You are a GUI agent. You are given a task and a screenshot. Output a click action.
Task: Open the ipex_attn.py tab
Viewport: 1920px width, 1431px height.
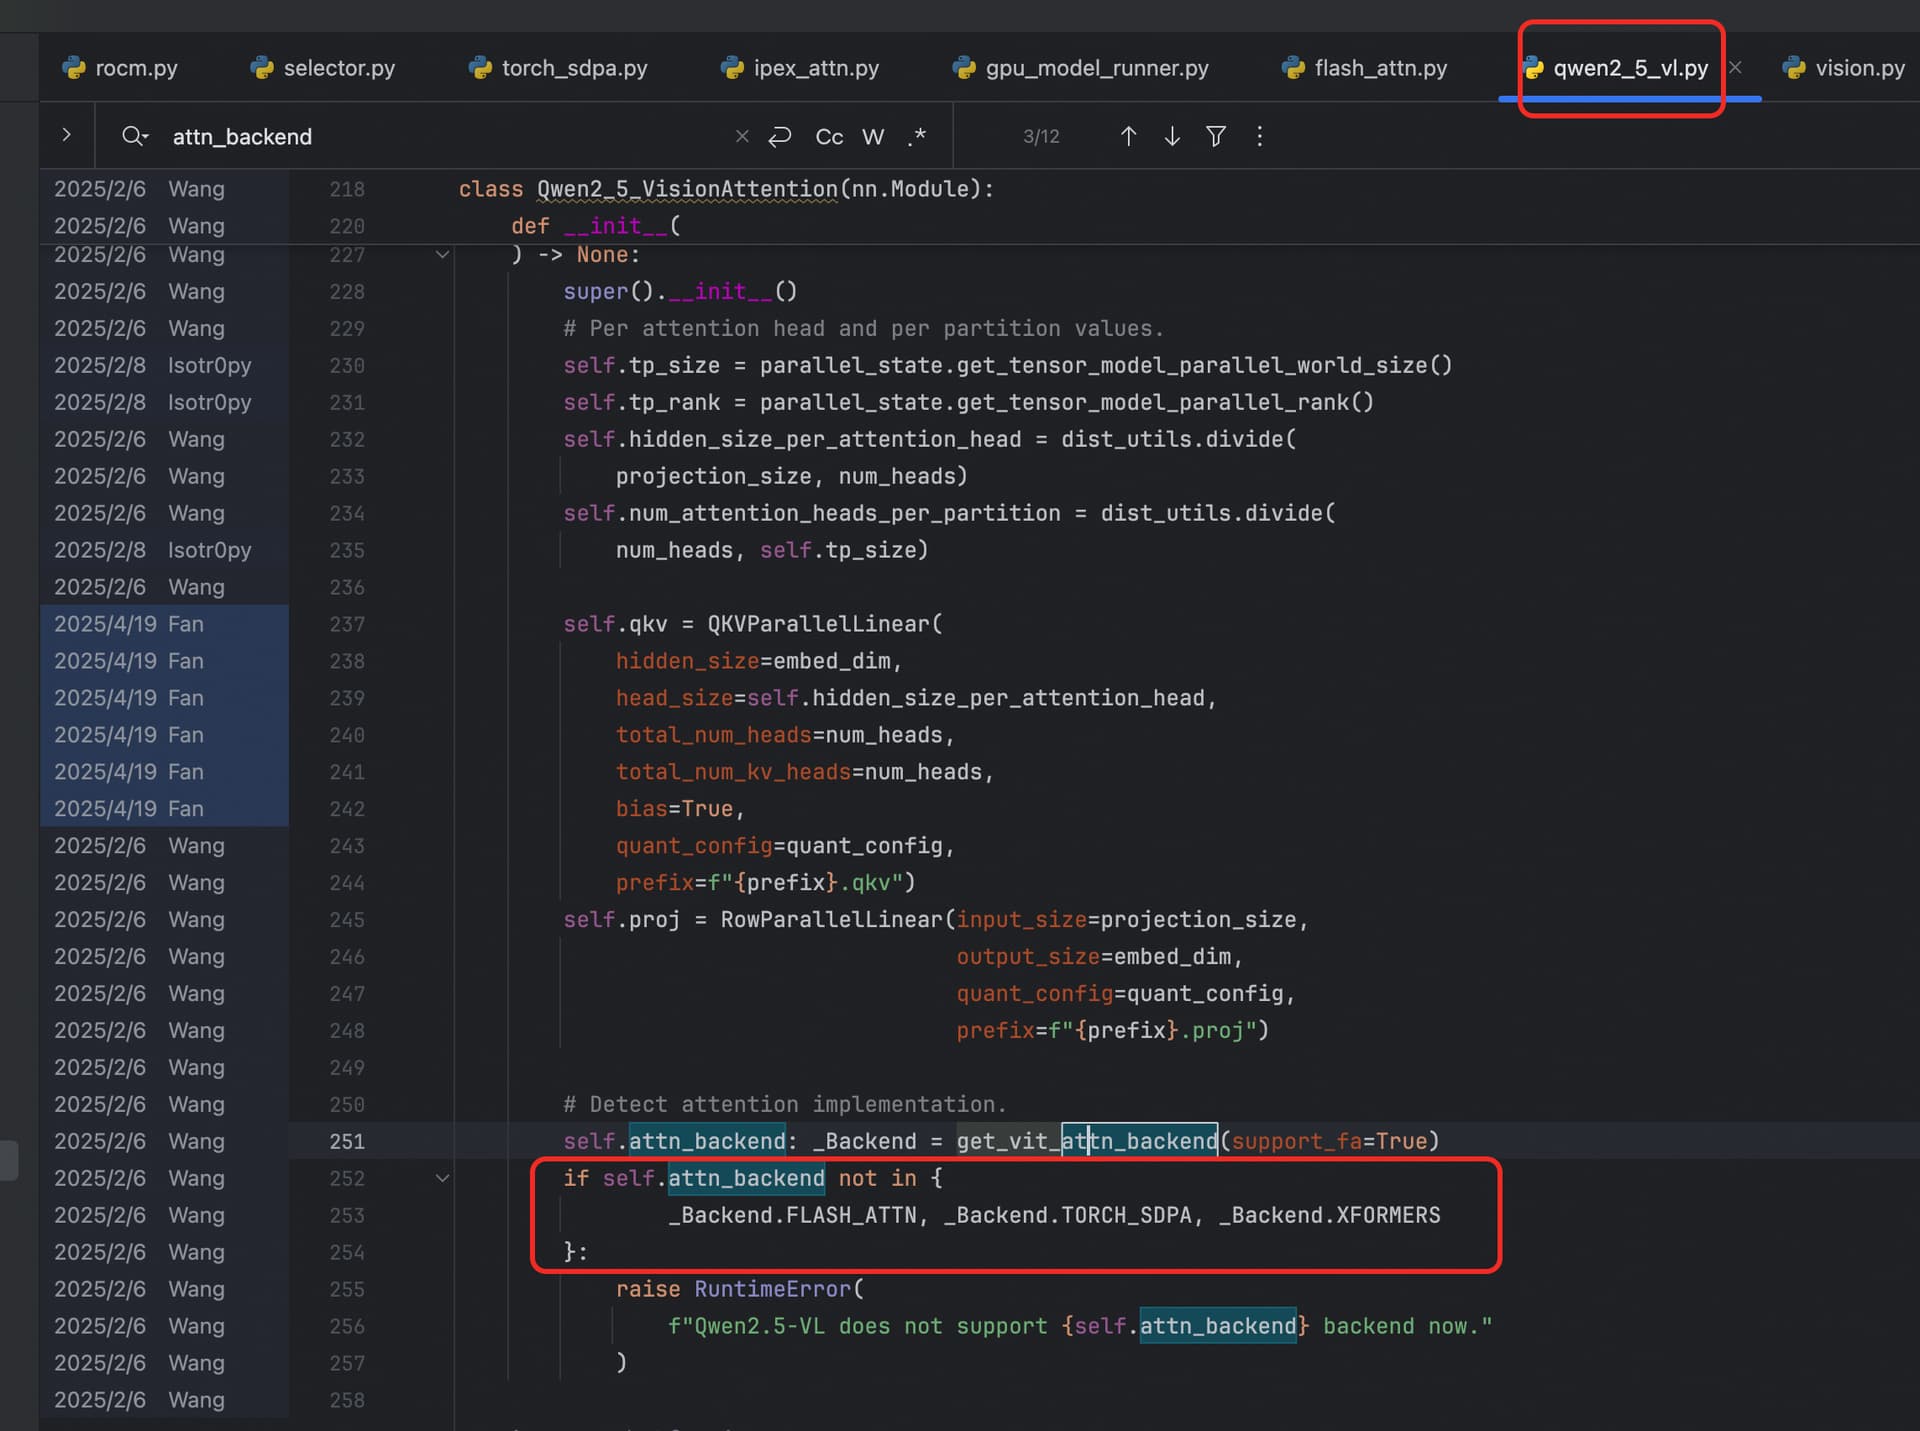[x=815, y=67]
